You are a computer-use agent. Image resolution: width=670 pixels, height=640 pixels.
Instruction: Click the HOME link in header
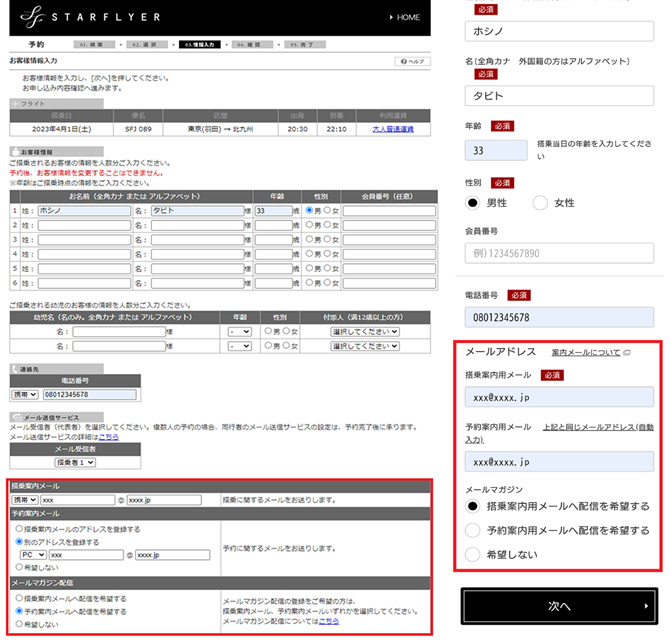[x=403, y=17]
